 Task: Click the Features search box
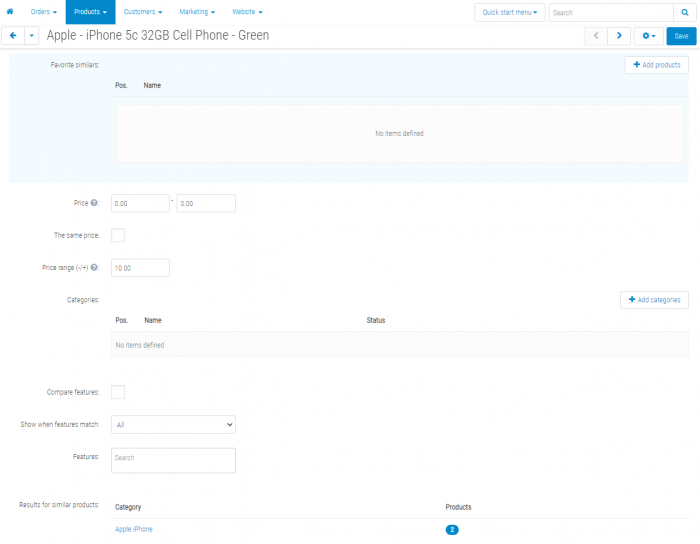click(173, 460)
